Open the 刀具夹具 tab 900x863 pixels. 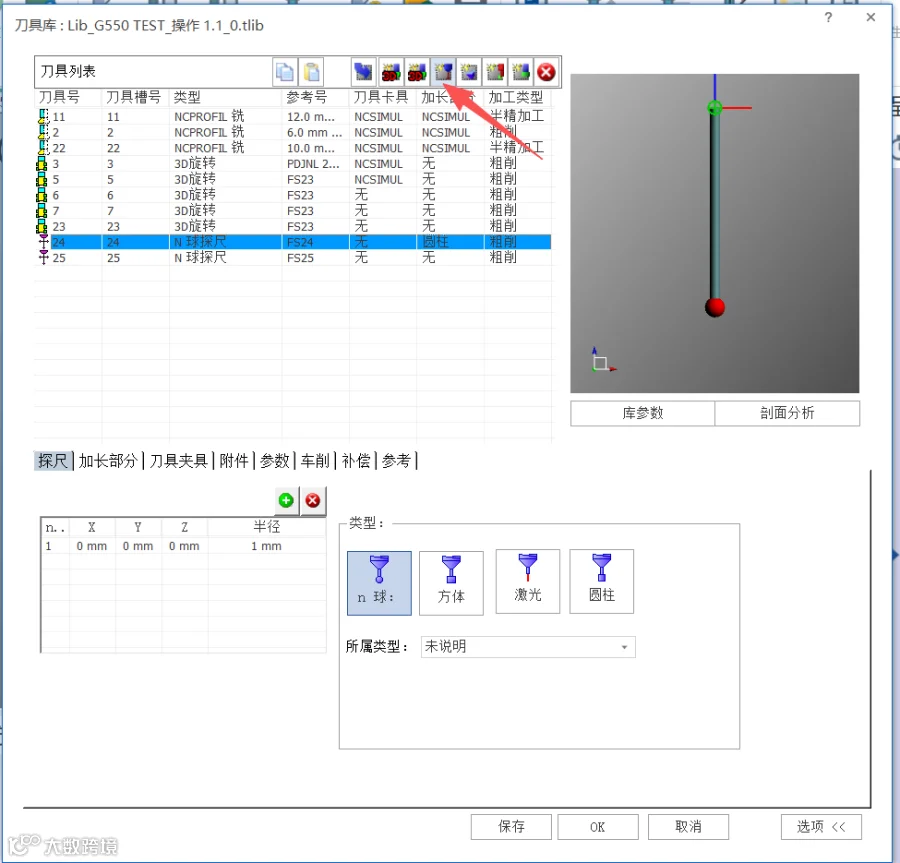pos(179,461)
